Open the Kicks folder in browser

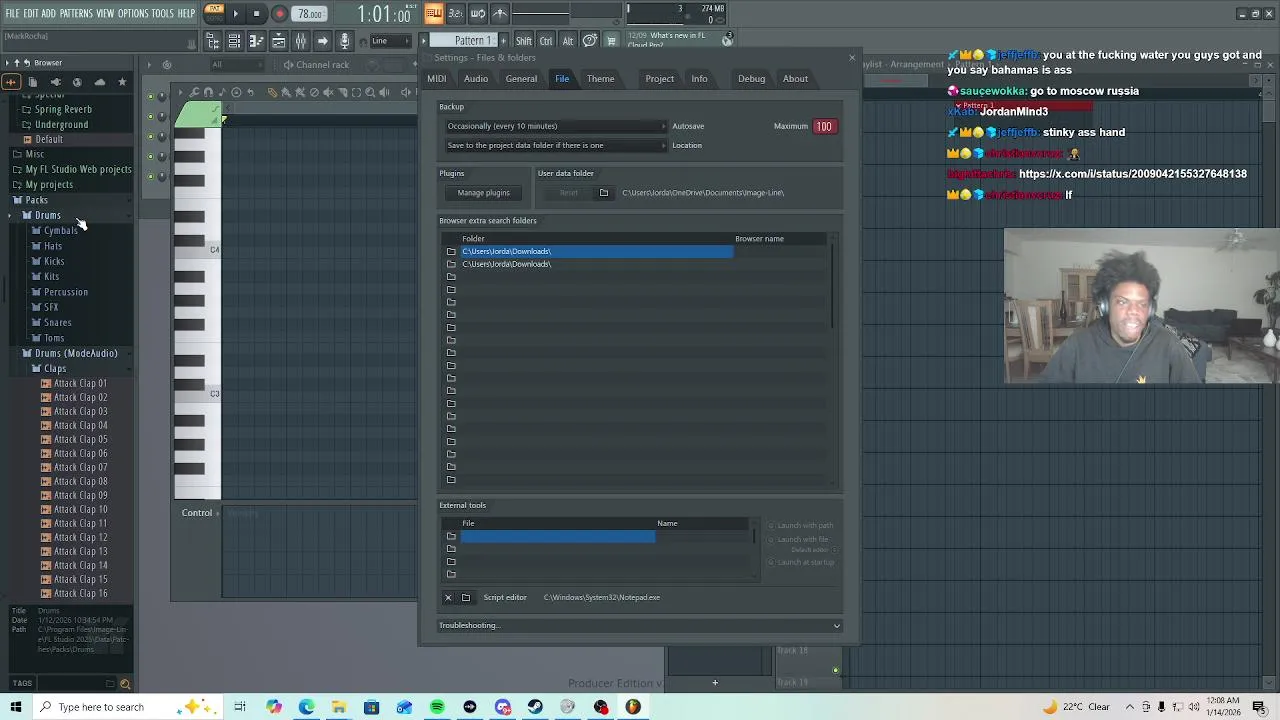[54, 262]
